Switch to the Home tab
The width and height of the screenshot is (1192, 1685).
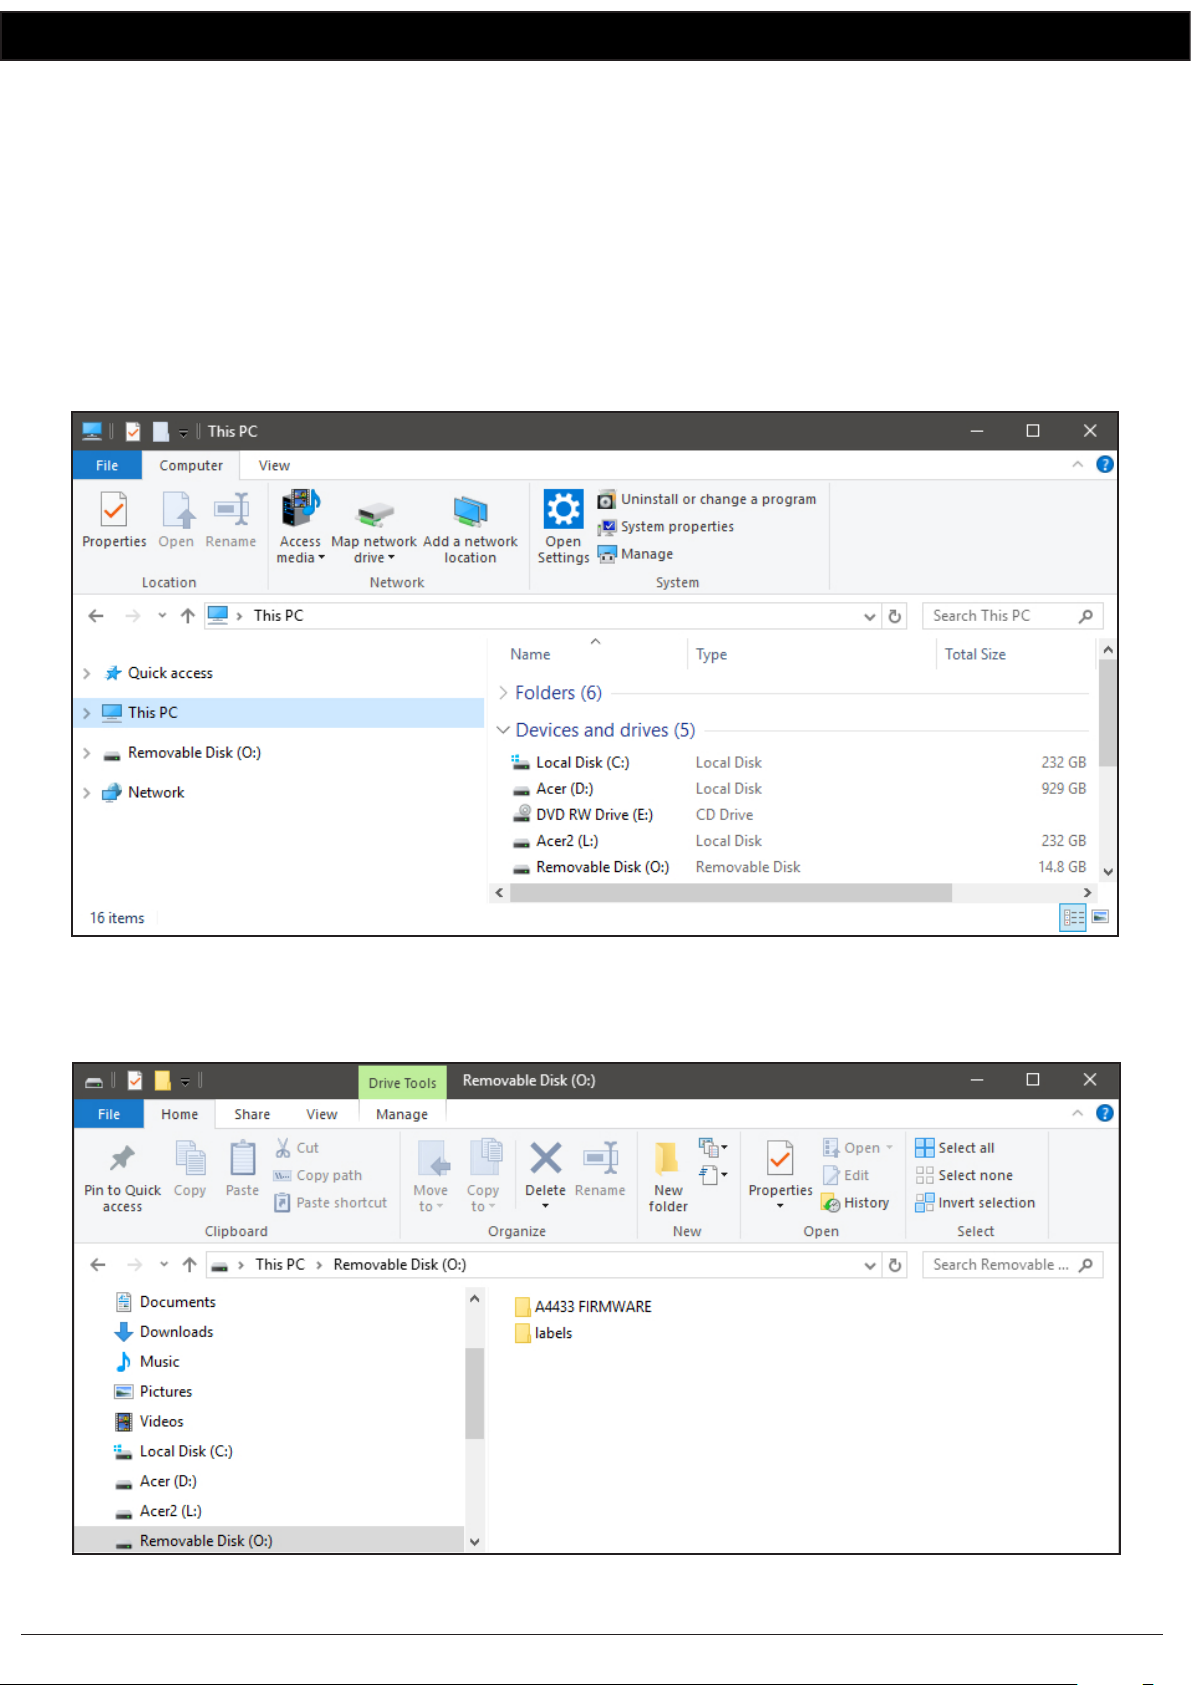point(180,1114)
